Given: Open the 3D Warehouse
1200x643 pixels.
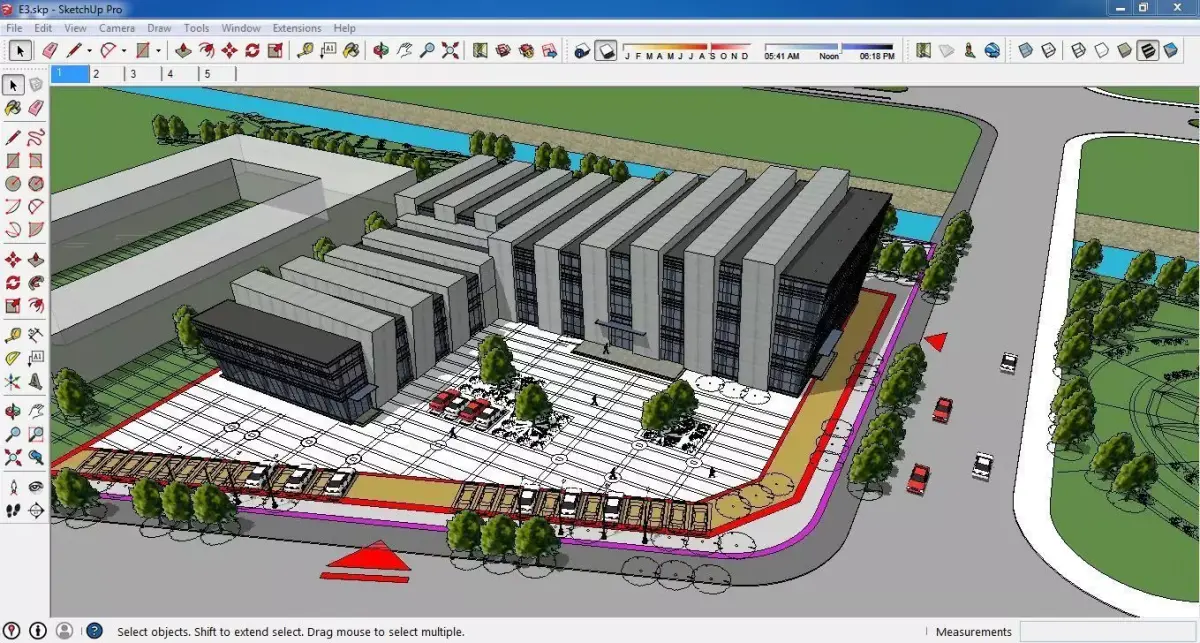Looking at the screenshot, I should [x=502, y=50].
